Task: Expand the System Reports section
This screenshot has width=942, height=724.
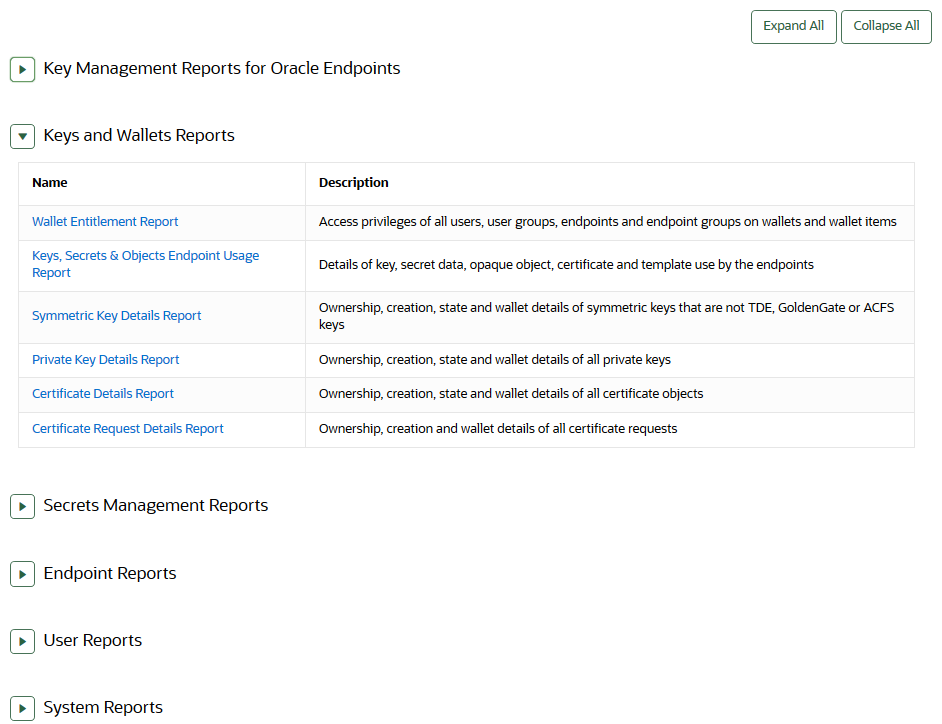Action: coord(22,708)
